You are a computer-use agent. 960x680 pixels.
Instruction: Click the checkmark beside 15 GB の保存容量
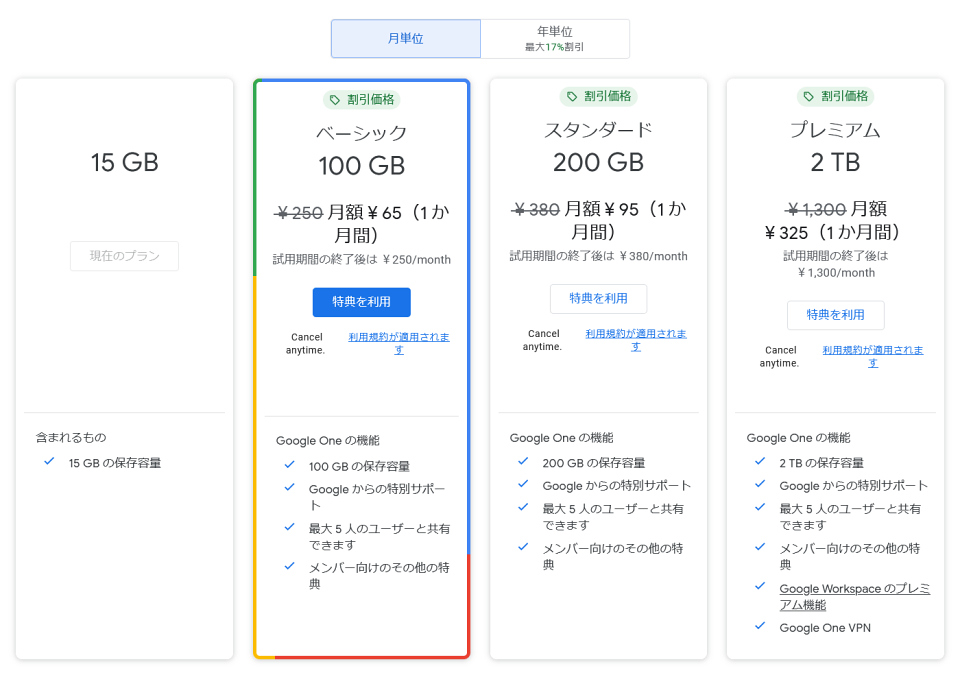[x=49, y=462]
